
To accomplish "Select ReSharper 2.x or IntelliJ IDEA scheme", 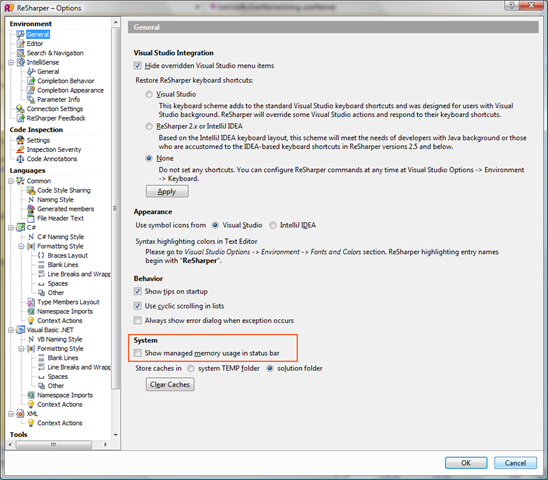I will tap(149, 126).
